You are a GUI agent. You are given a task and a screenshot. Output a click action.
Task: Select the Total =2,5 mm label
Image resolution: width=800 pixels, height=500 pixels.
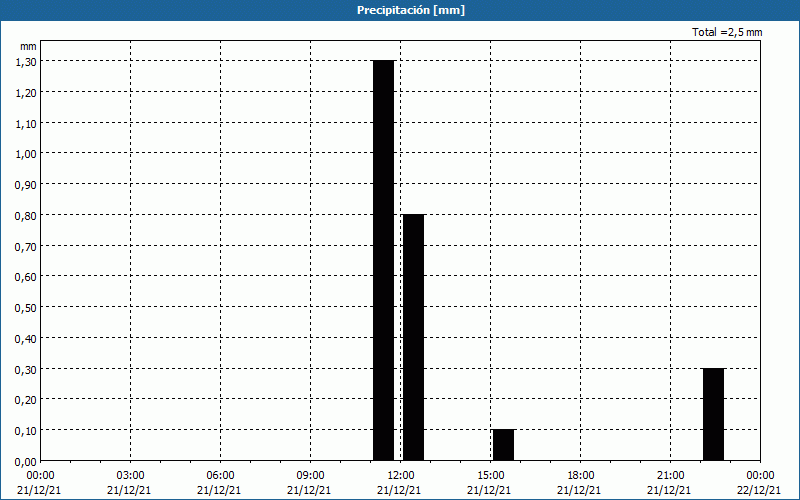tap(727, 32)
